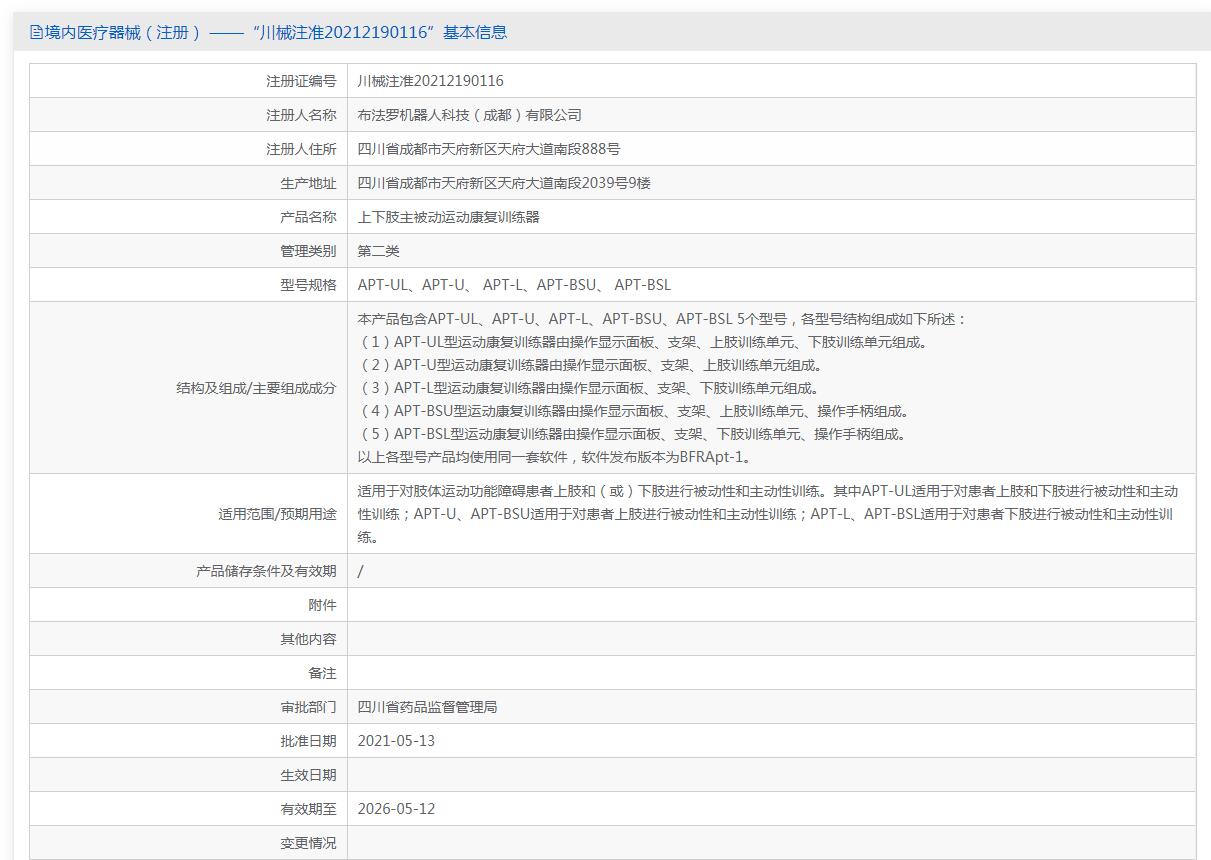The width and height of the screenshot is (1211, 860).
Task: Click the 型号规格 label
Action: click(x=308, y=285)
